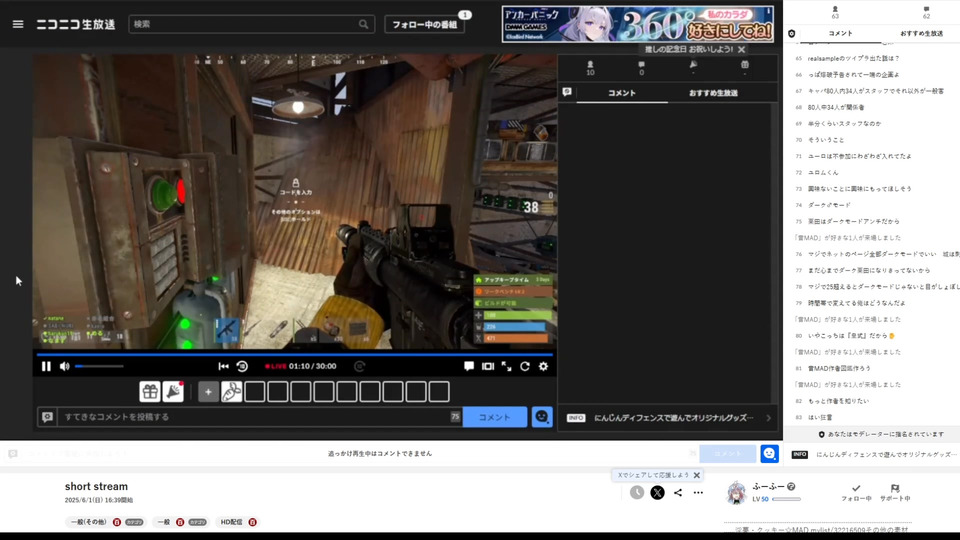Open the emoji picker next to the blue comment button
Image resolution: width=960 pixels, height=540 pixels.
[x=542, y=417]
